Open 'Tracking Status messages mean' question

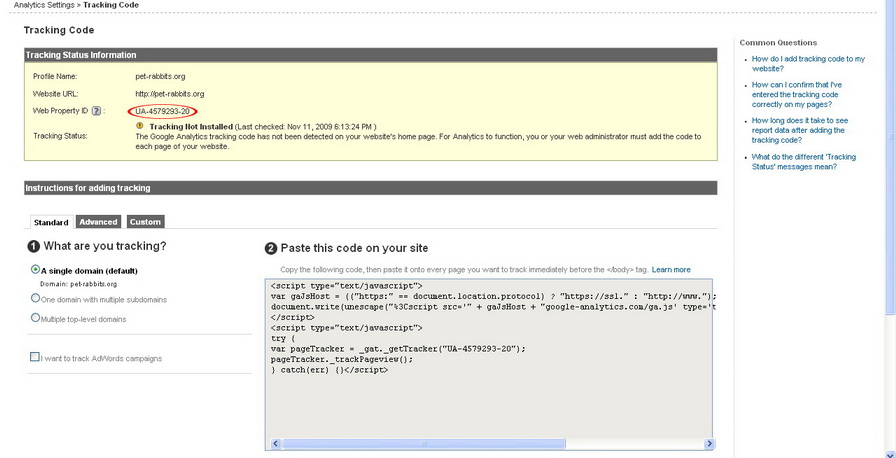coord(803,162)
